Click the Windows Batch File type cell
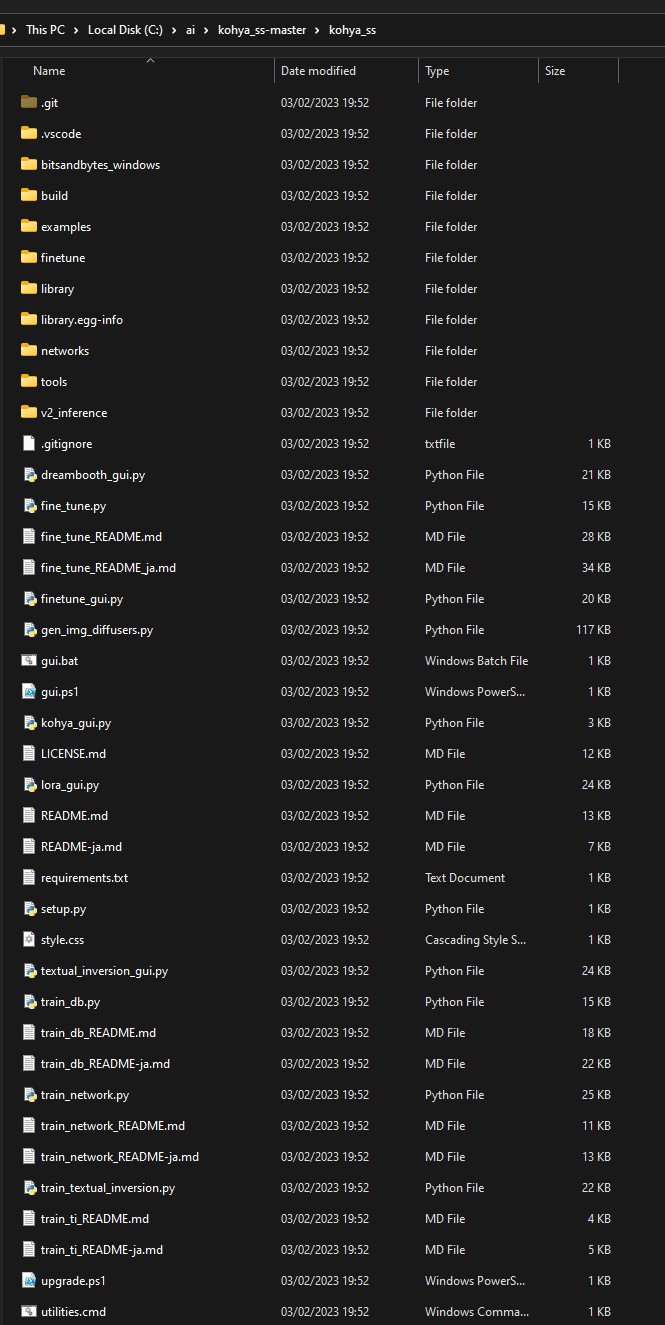The height and width of the screenshot is (1325, 665). pos(476,660)
